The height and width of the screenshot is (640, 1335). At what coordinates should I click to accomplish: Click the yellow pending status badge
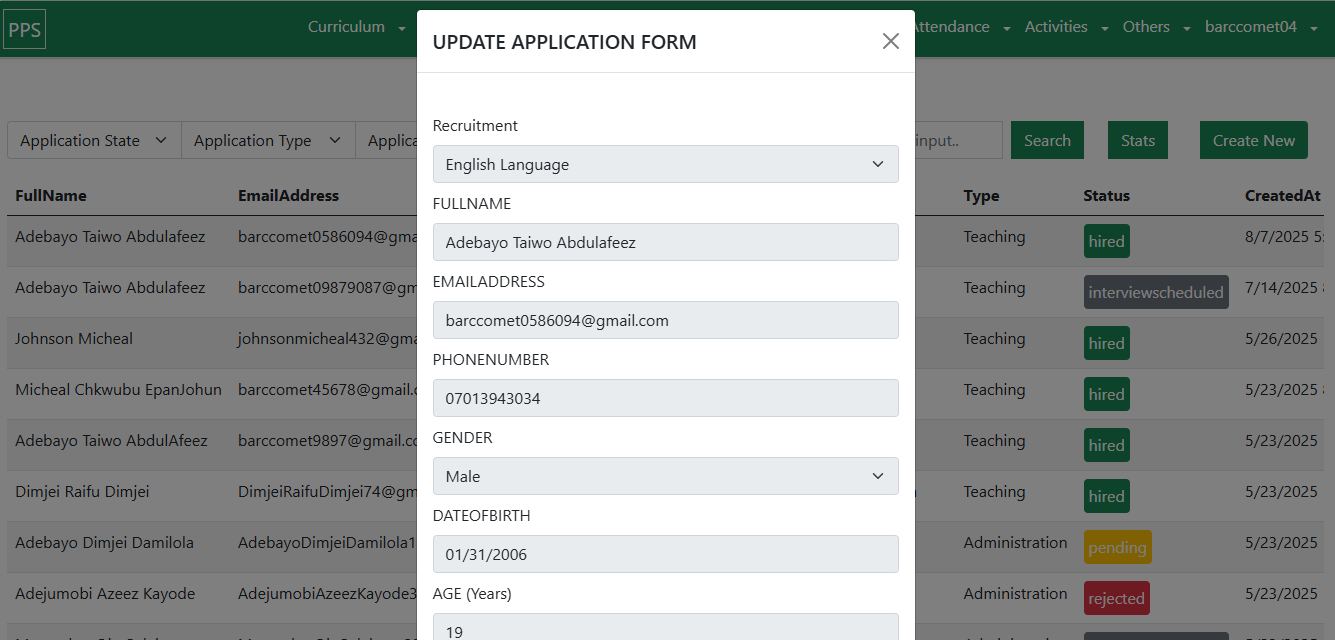click(x=1117, y=548)
